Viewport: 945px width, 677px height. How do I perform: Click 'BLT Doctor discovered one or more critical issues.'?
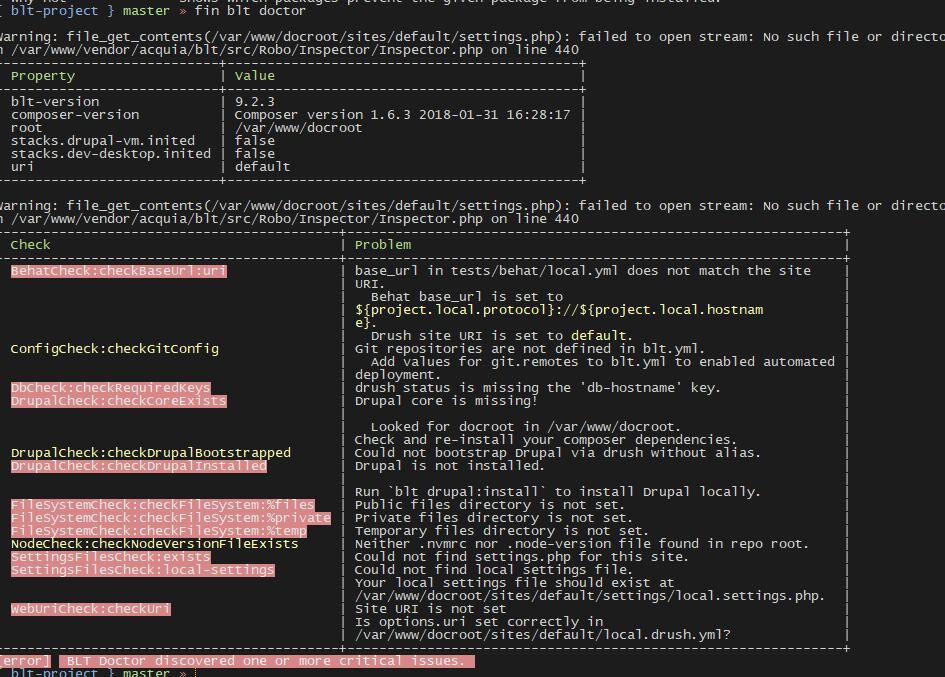(266, 661)
